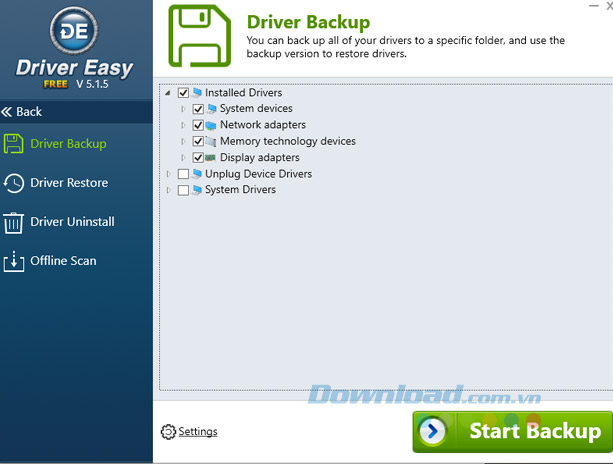613x464 pixels.
Task: Click the Unplug Device Drivers icon
Action: 197,174
